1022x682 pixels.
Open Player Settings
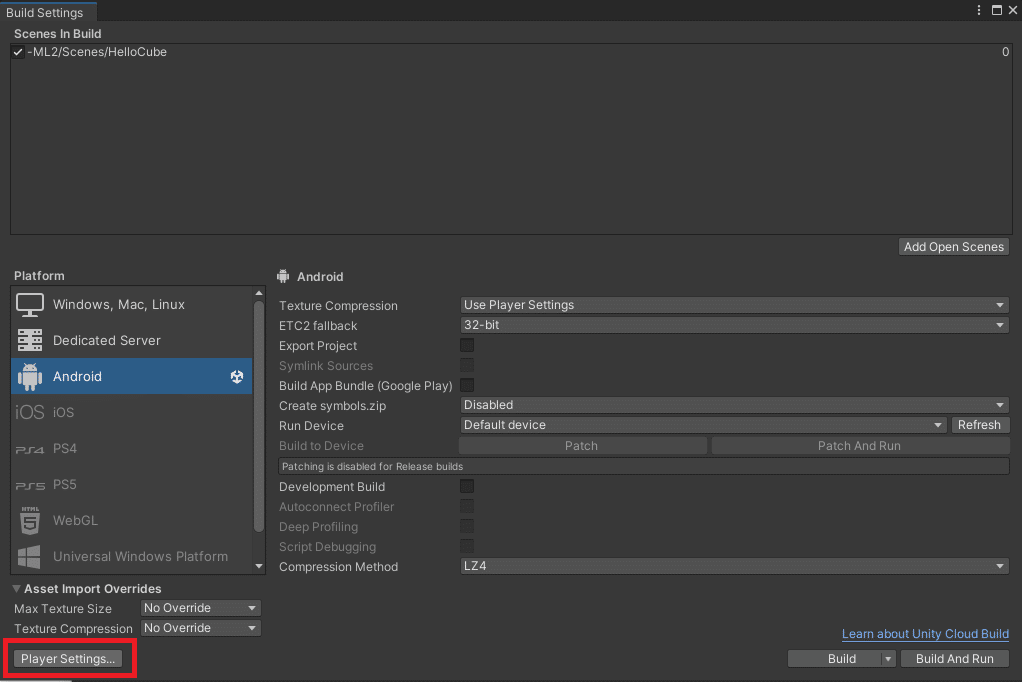(x=68, y=659)
